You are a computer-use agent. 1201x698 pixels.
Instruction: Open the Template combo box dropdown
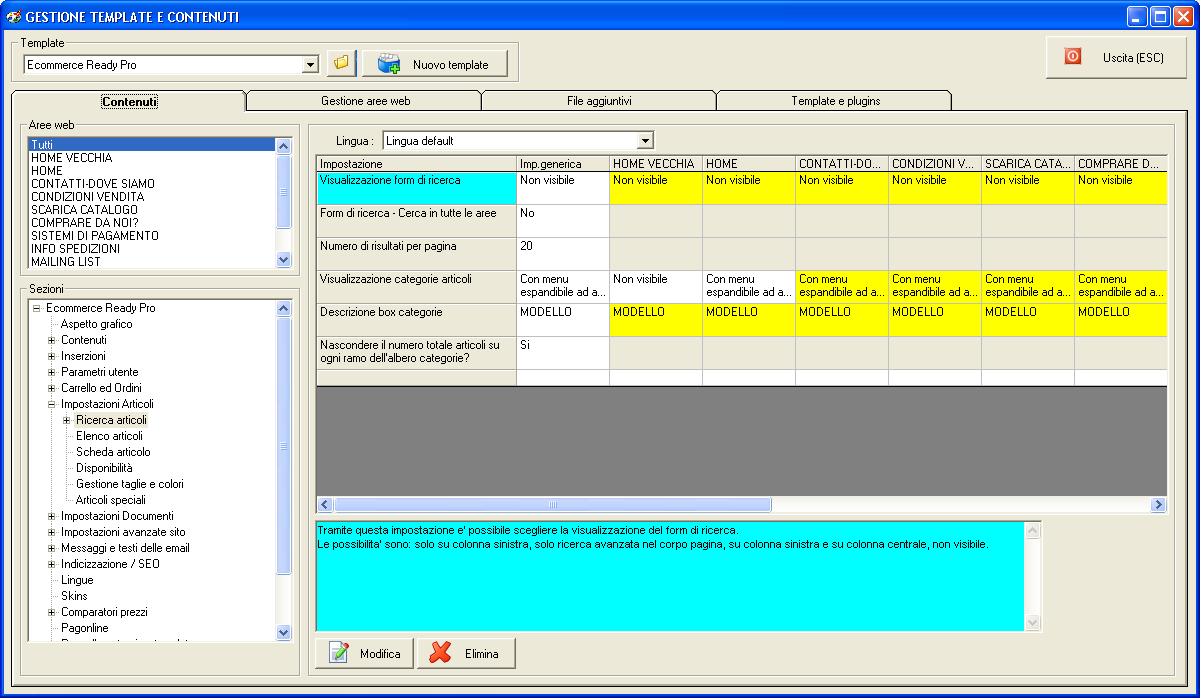[x=310, y=65]
